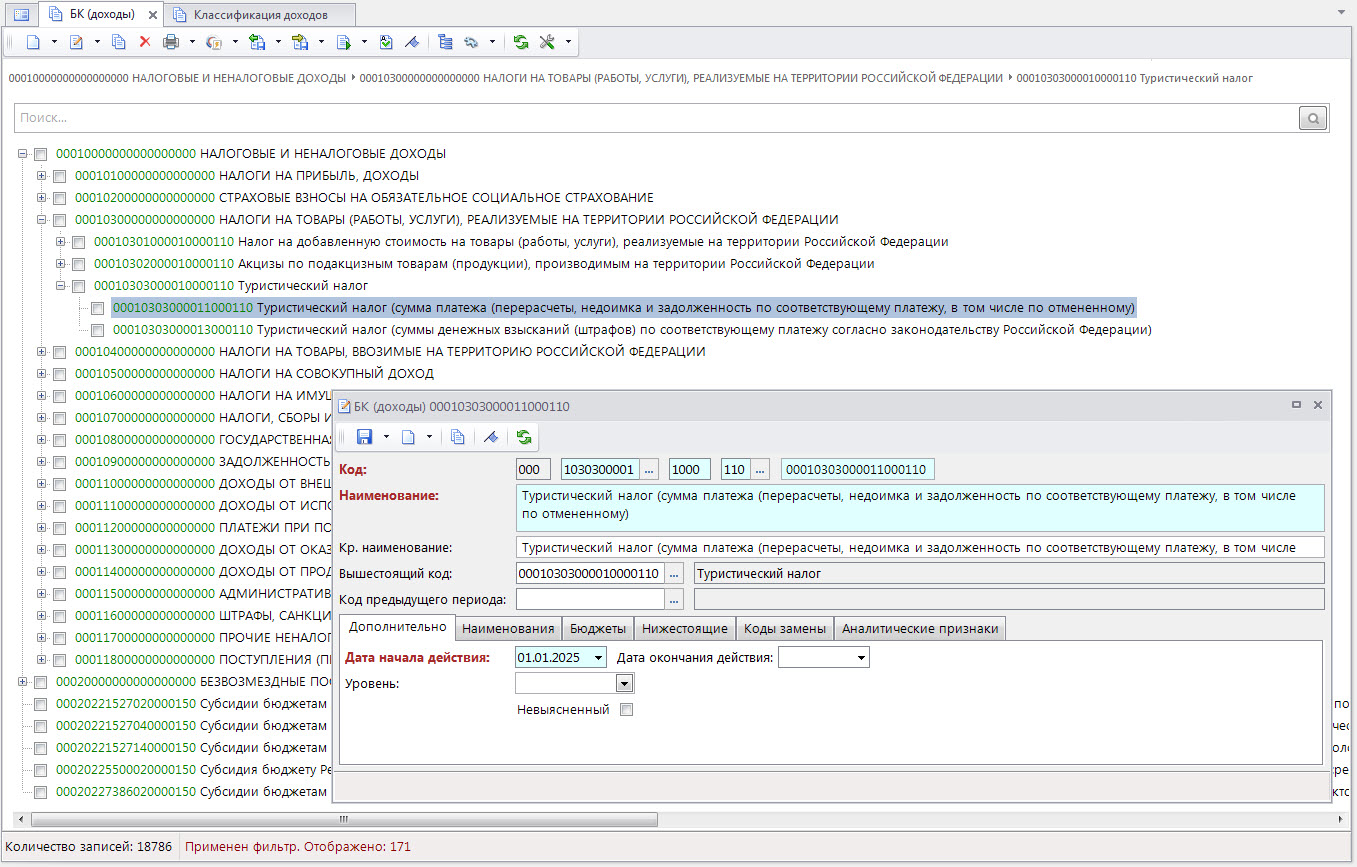The width and height of the screenshot is (1357, 867).
Task: Check box for НАЛОГОВЫЕ И НЕНАЛОГОВЫЕ ДОХОДЫ
Action: point(41,154)
